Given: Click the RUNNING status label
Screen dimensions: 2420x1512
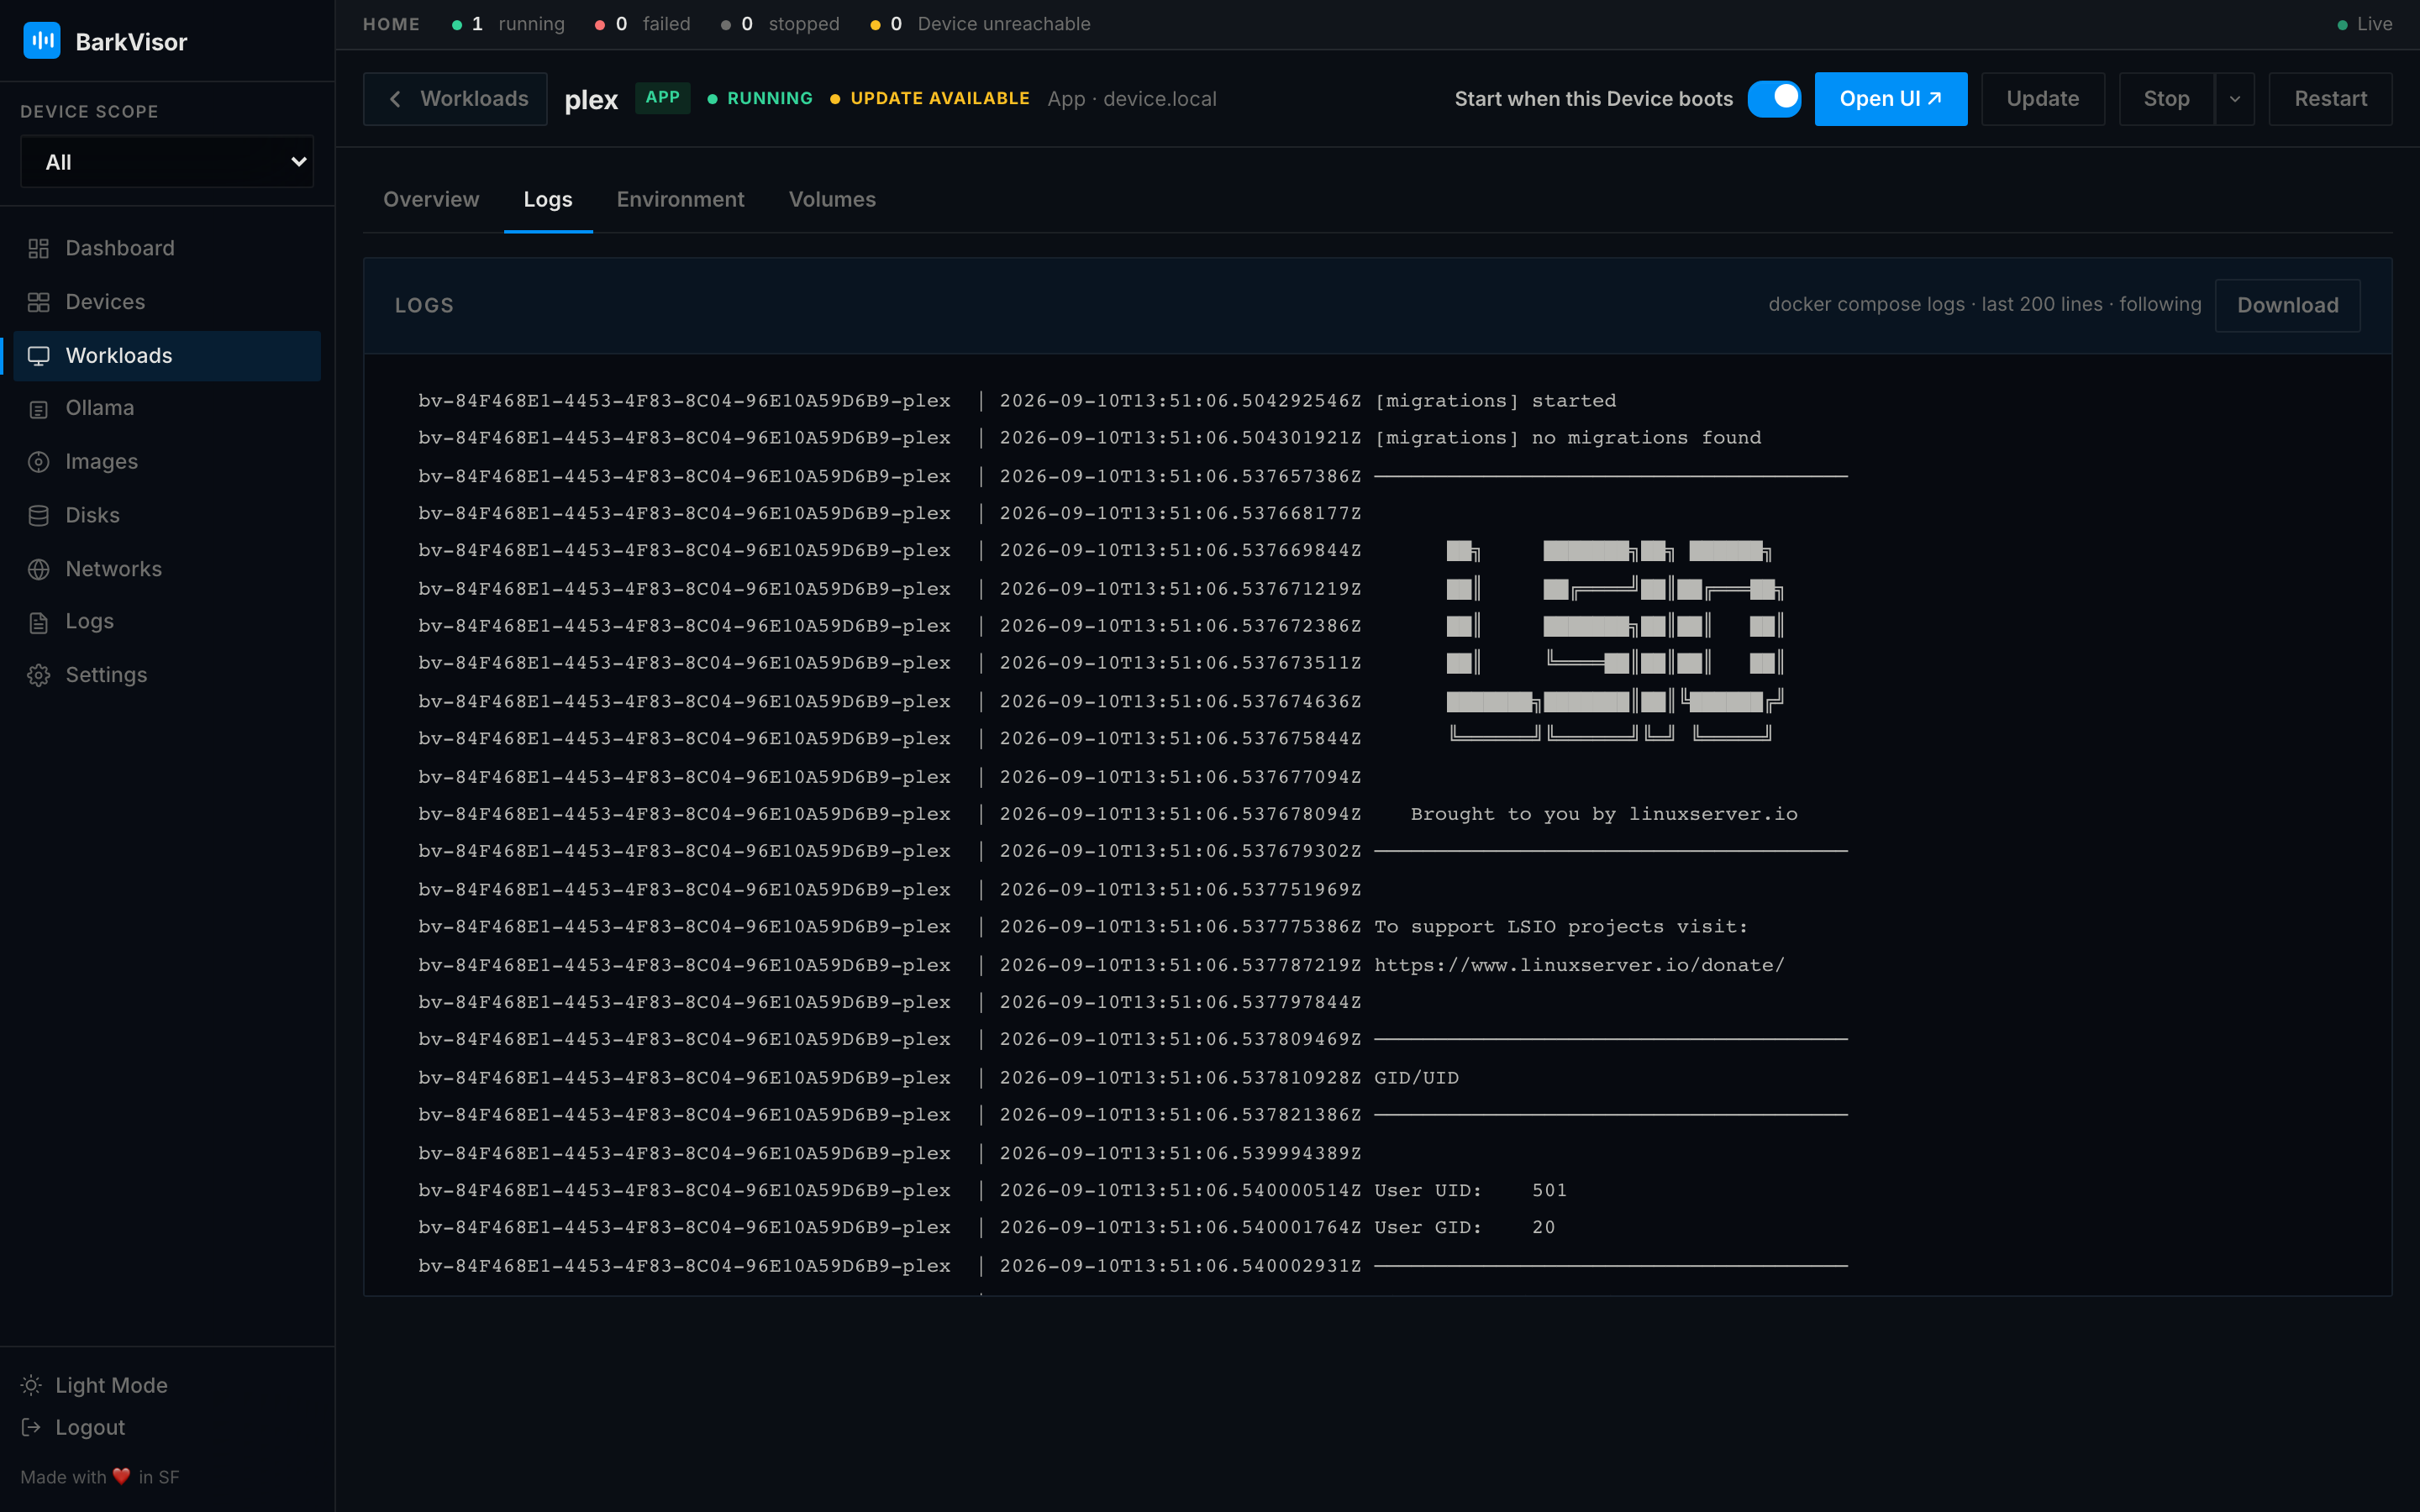Looking at the screenshot, I should [x=760, y=98].
